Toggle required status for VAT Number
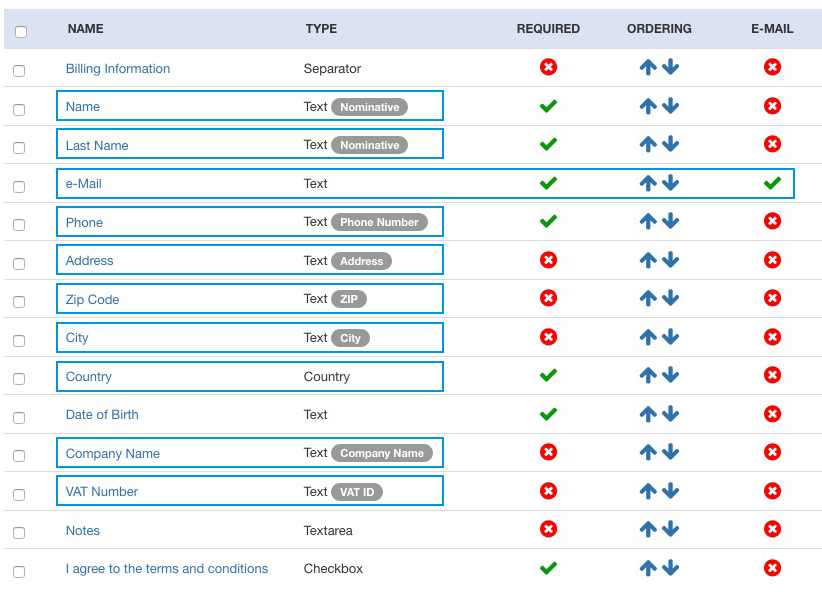 pos(548,491)
